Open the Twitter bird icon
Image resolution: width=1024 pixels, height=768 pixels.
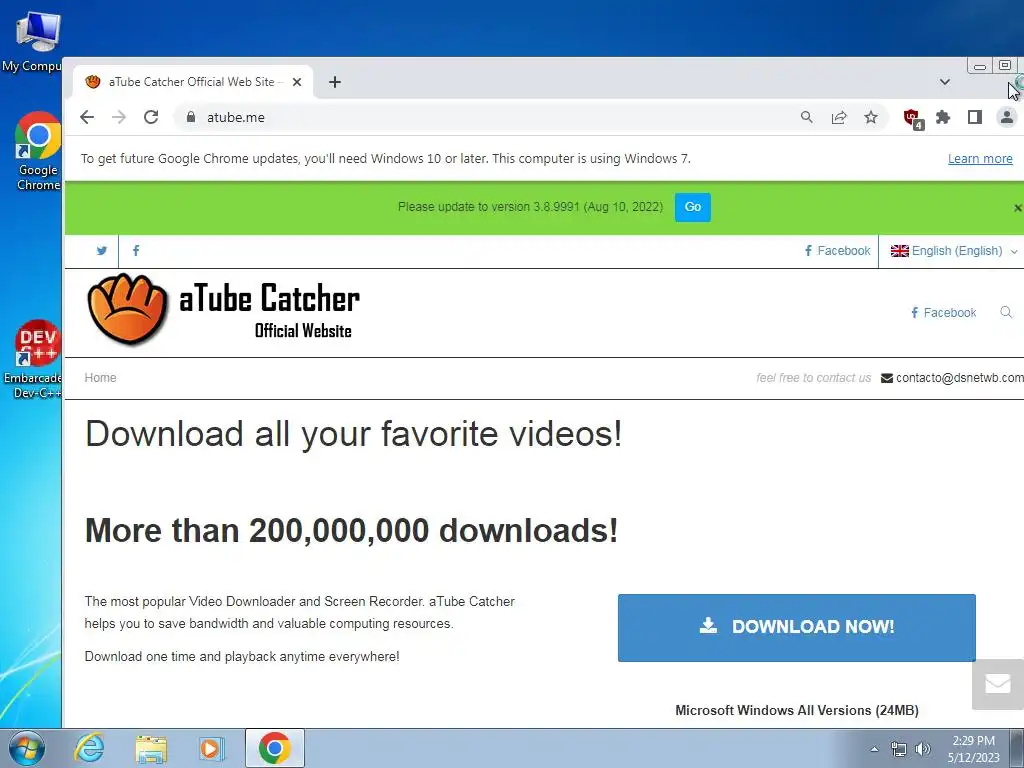[102, 251]
